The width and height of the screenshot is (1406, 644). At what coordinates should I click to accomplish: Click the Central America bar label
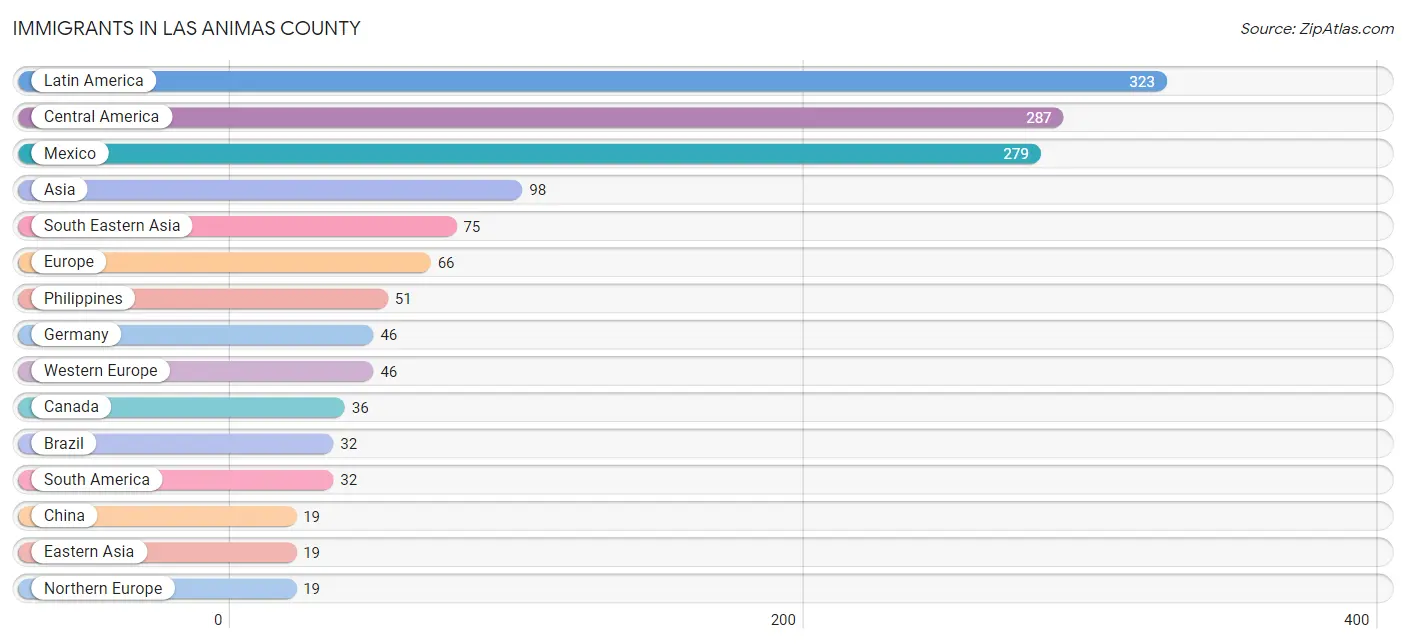pyautogui.click(x=101, y=117)
